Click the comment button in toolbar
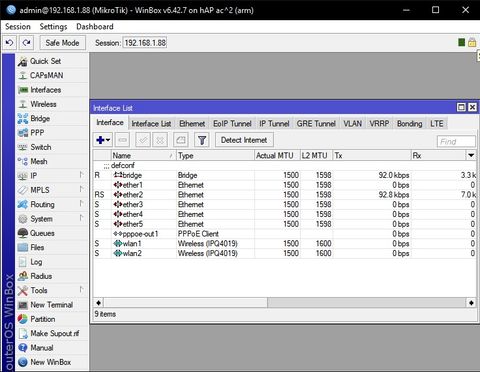The width and height of the screenshot is (480, 372). coord(181,140)
